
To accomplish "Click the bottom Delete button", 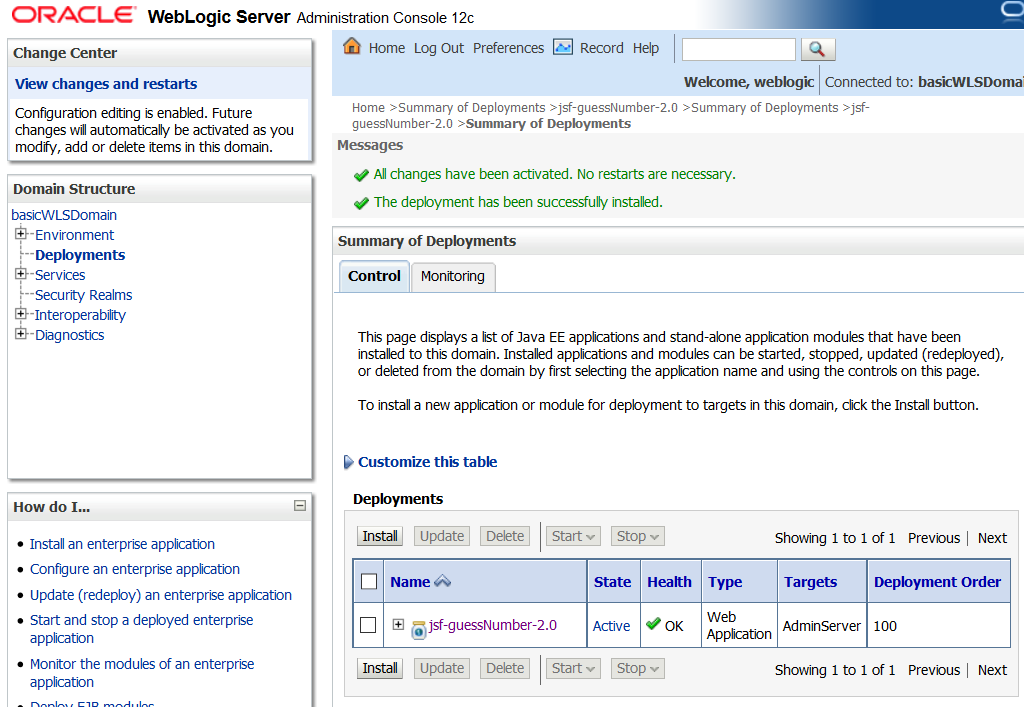I will click(505, 668).
